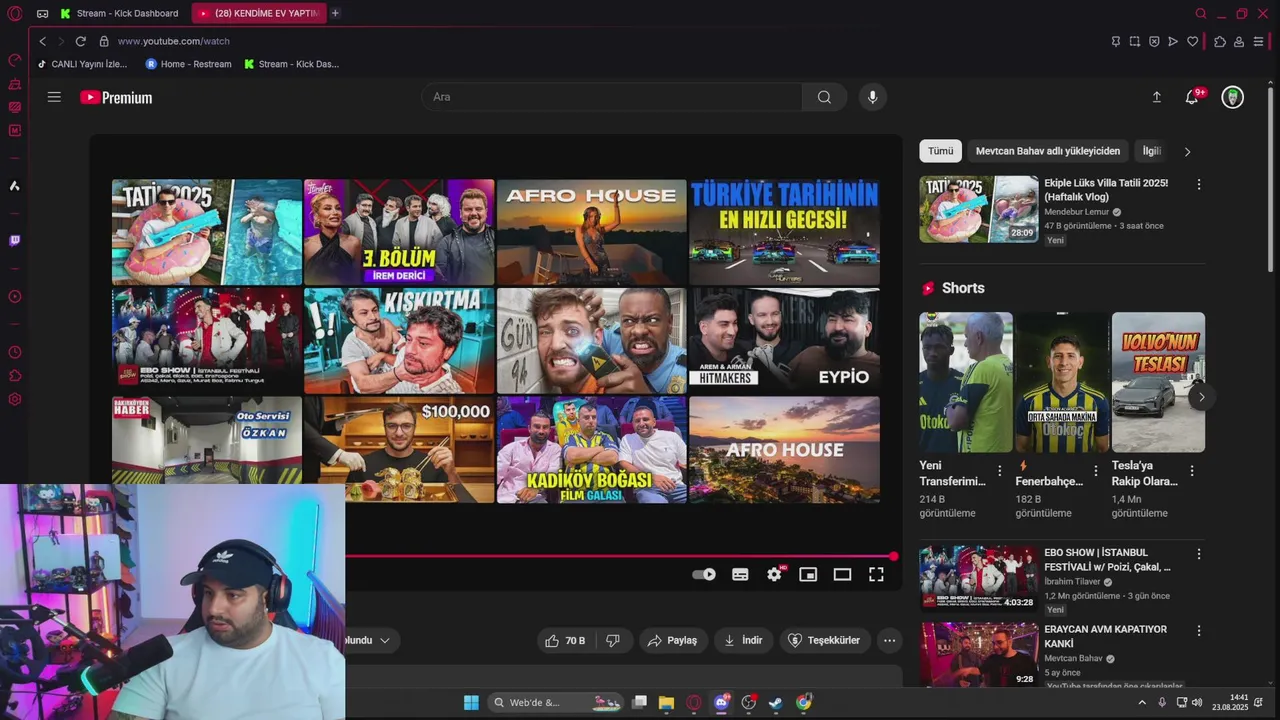Open the Stream - Kick Das... bookmark

pyautogui.click(x=291, y=64)
